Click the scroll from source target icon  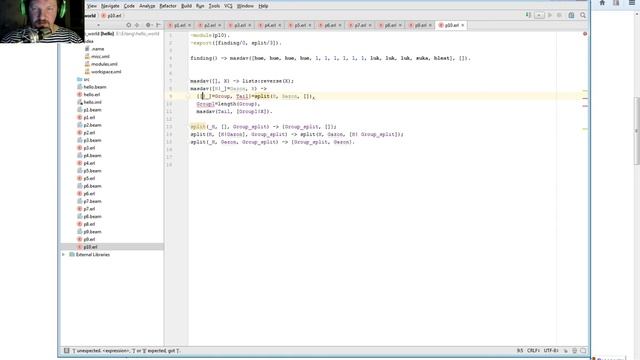click(x=129, y=25)
